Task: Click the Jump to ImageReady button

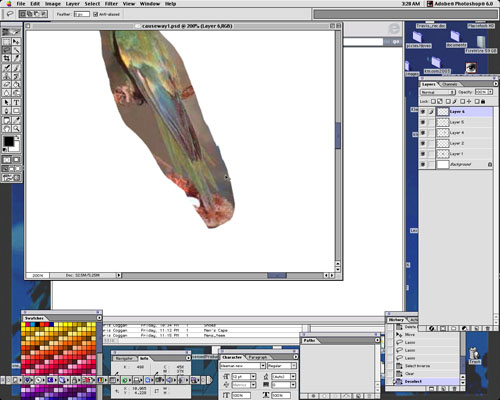Action: point(11,178)
